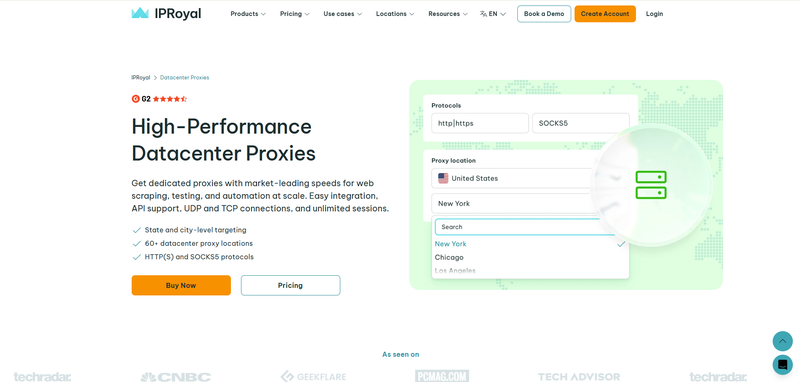This screenshot has width=800, height=382.
Task: Click the G2 logo icon
Action: click(136, 99)
